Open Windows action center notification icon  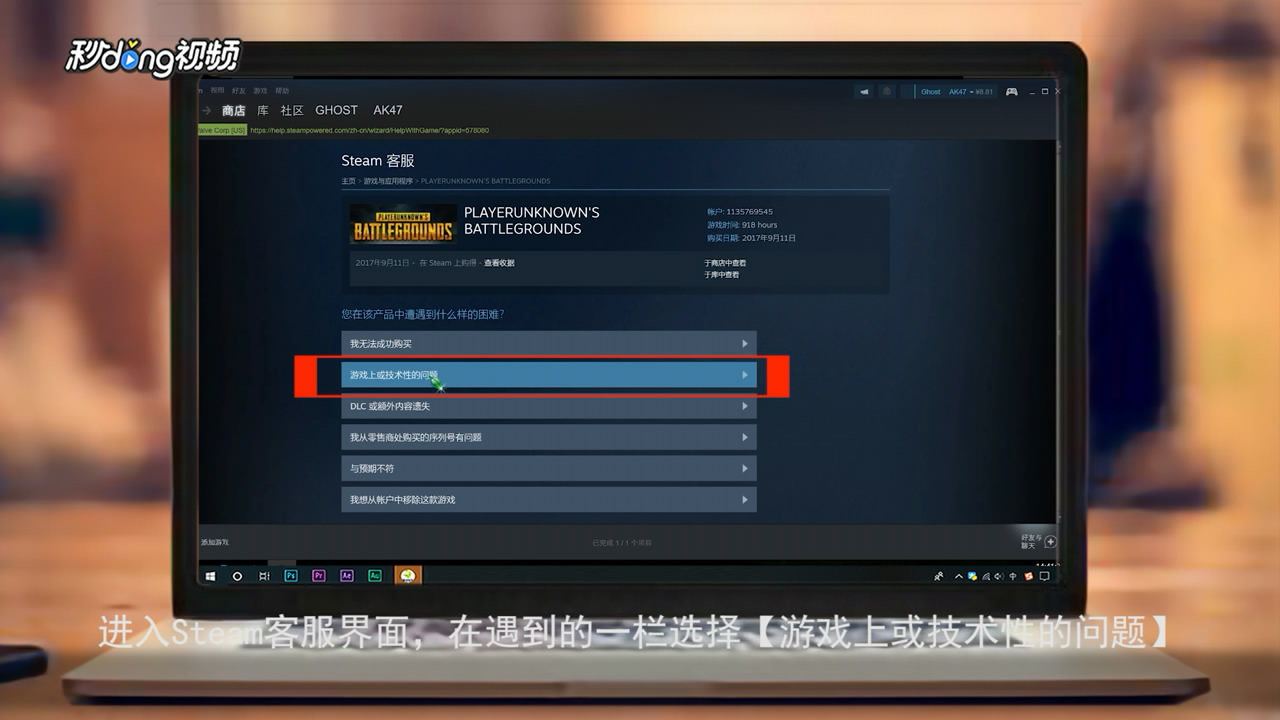pos(1045,577)
